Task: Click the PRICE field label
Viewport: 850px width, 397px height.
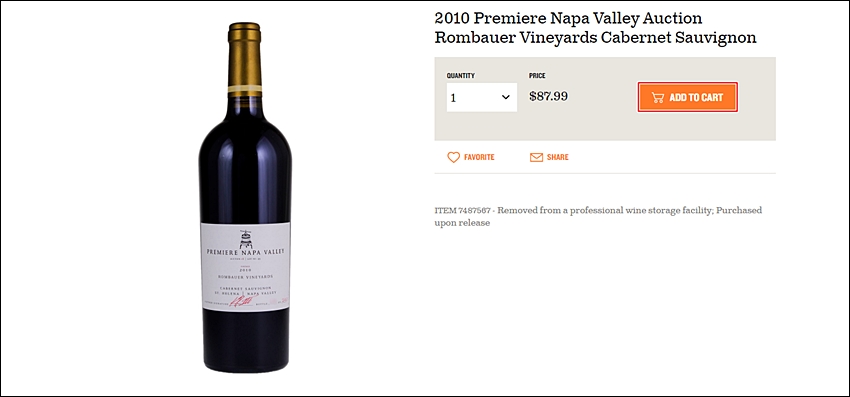Action: (x=537, y=76)
